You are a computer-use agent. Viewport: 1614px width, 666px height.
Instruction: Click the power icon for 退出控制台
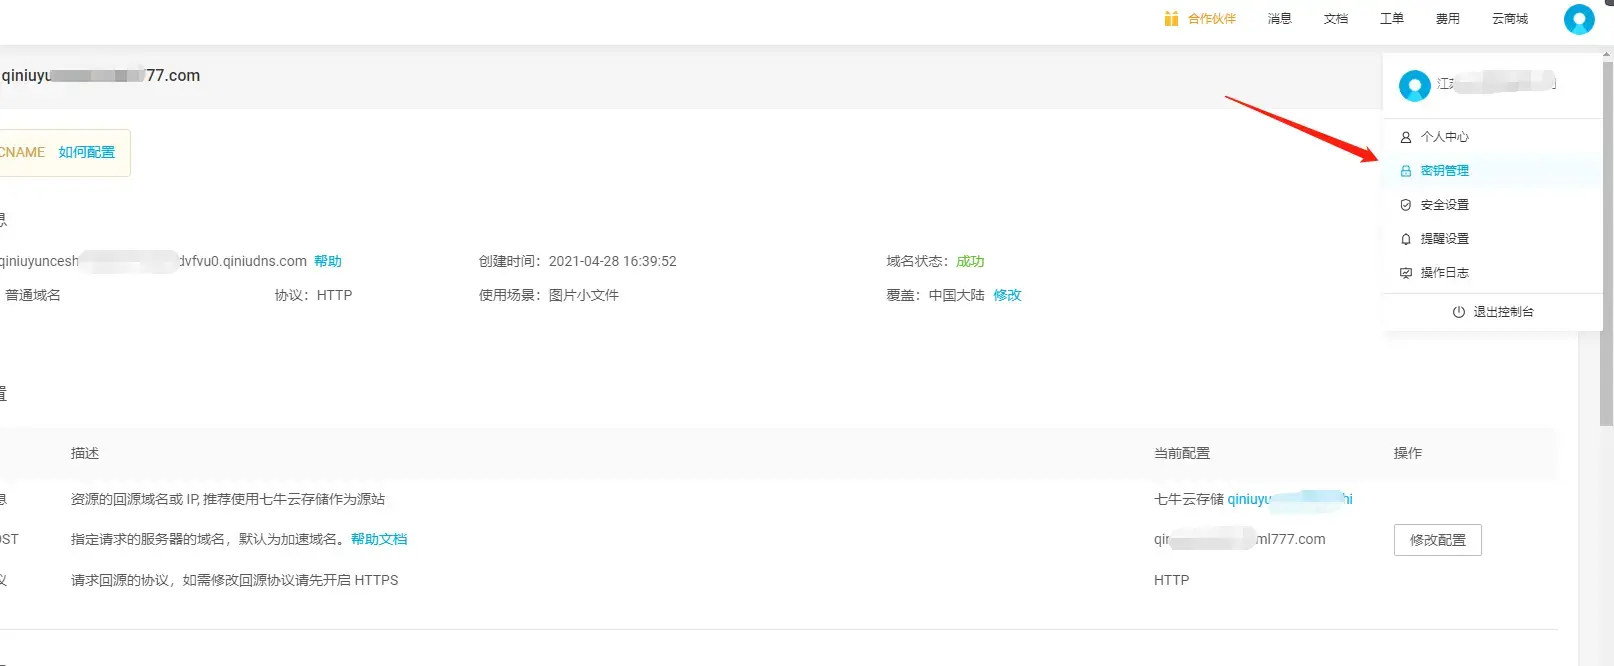coord(1458,312)
